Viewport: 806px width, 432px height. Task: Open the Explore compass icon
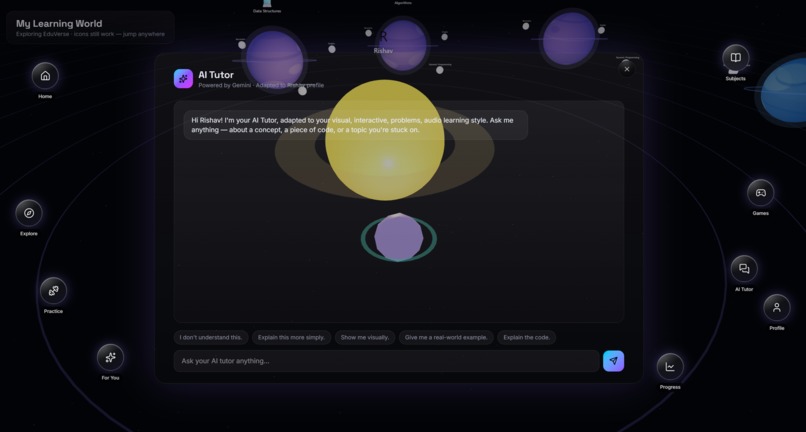29,213
